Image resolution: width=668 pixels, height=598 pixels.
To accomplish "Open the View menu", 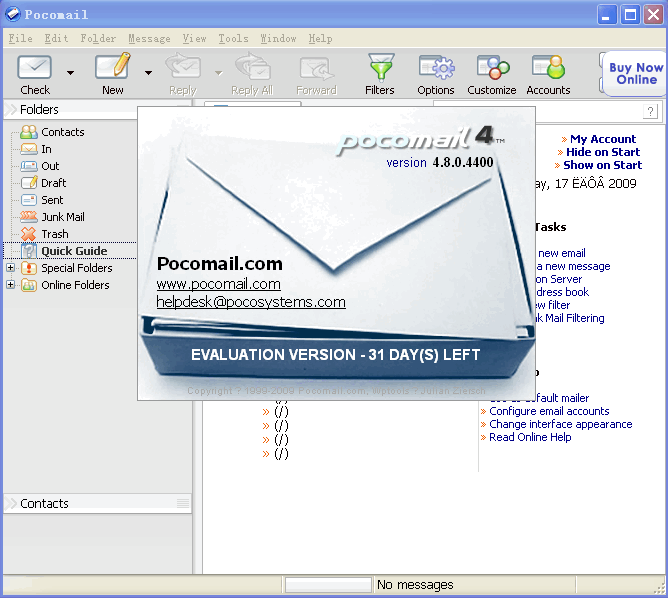I will [x=194, y=38].
